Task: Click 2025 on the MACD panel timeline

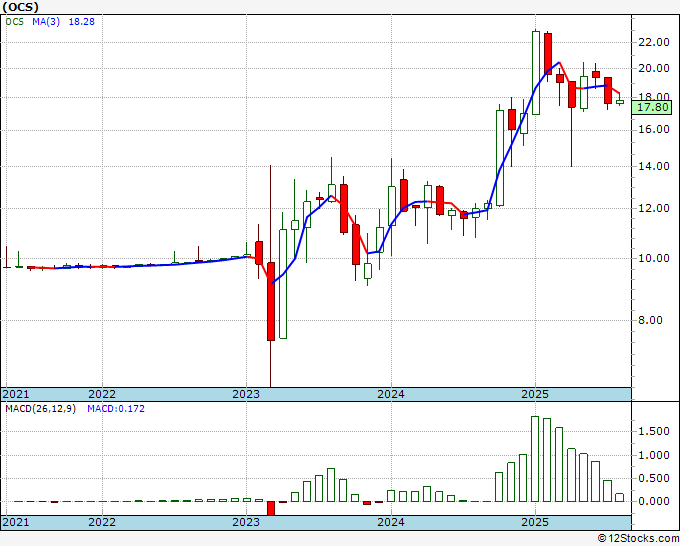Action: coord(535,522)
